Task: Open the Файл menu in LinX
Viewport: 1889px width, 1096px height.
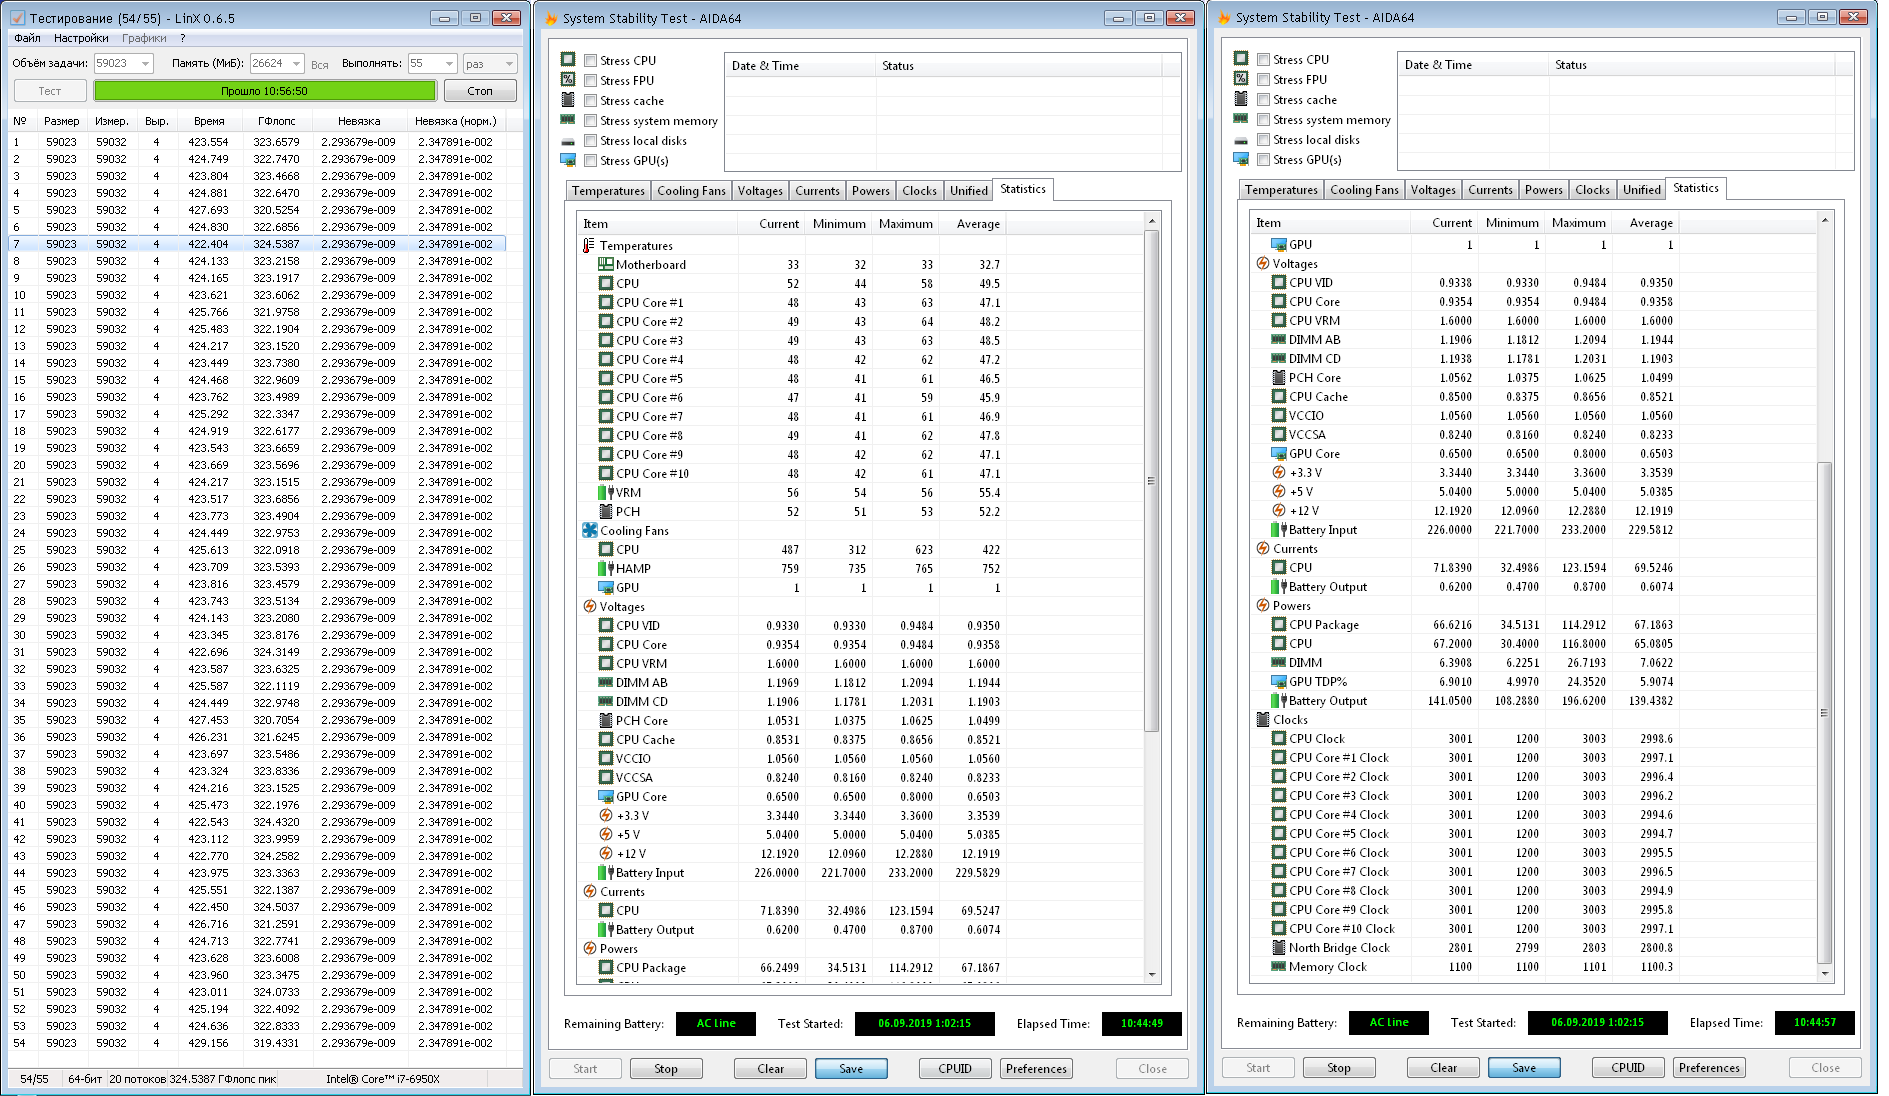Action: pos(27,38)
